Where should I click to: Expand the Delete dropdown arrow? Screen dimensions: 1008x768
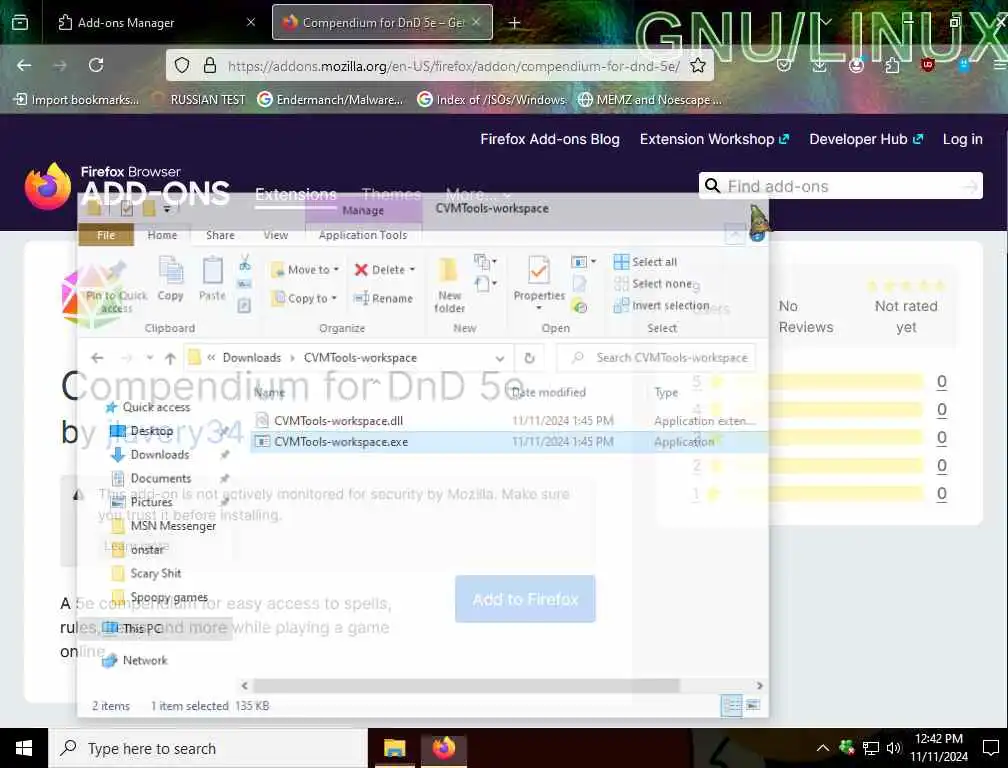[x=412, y=269]
